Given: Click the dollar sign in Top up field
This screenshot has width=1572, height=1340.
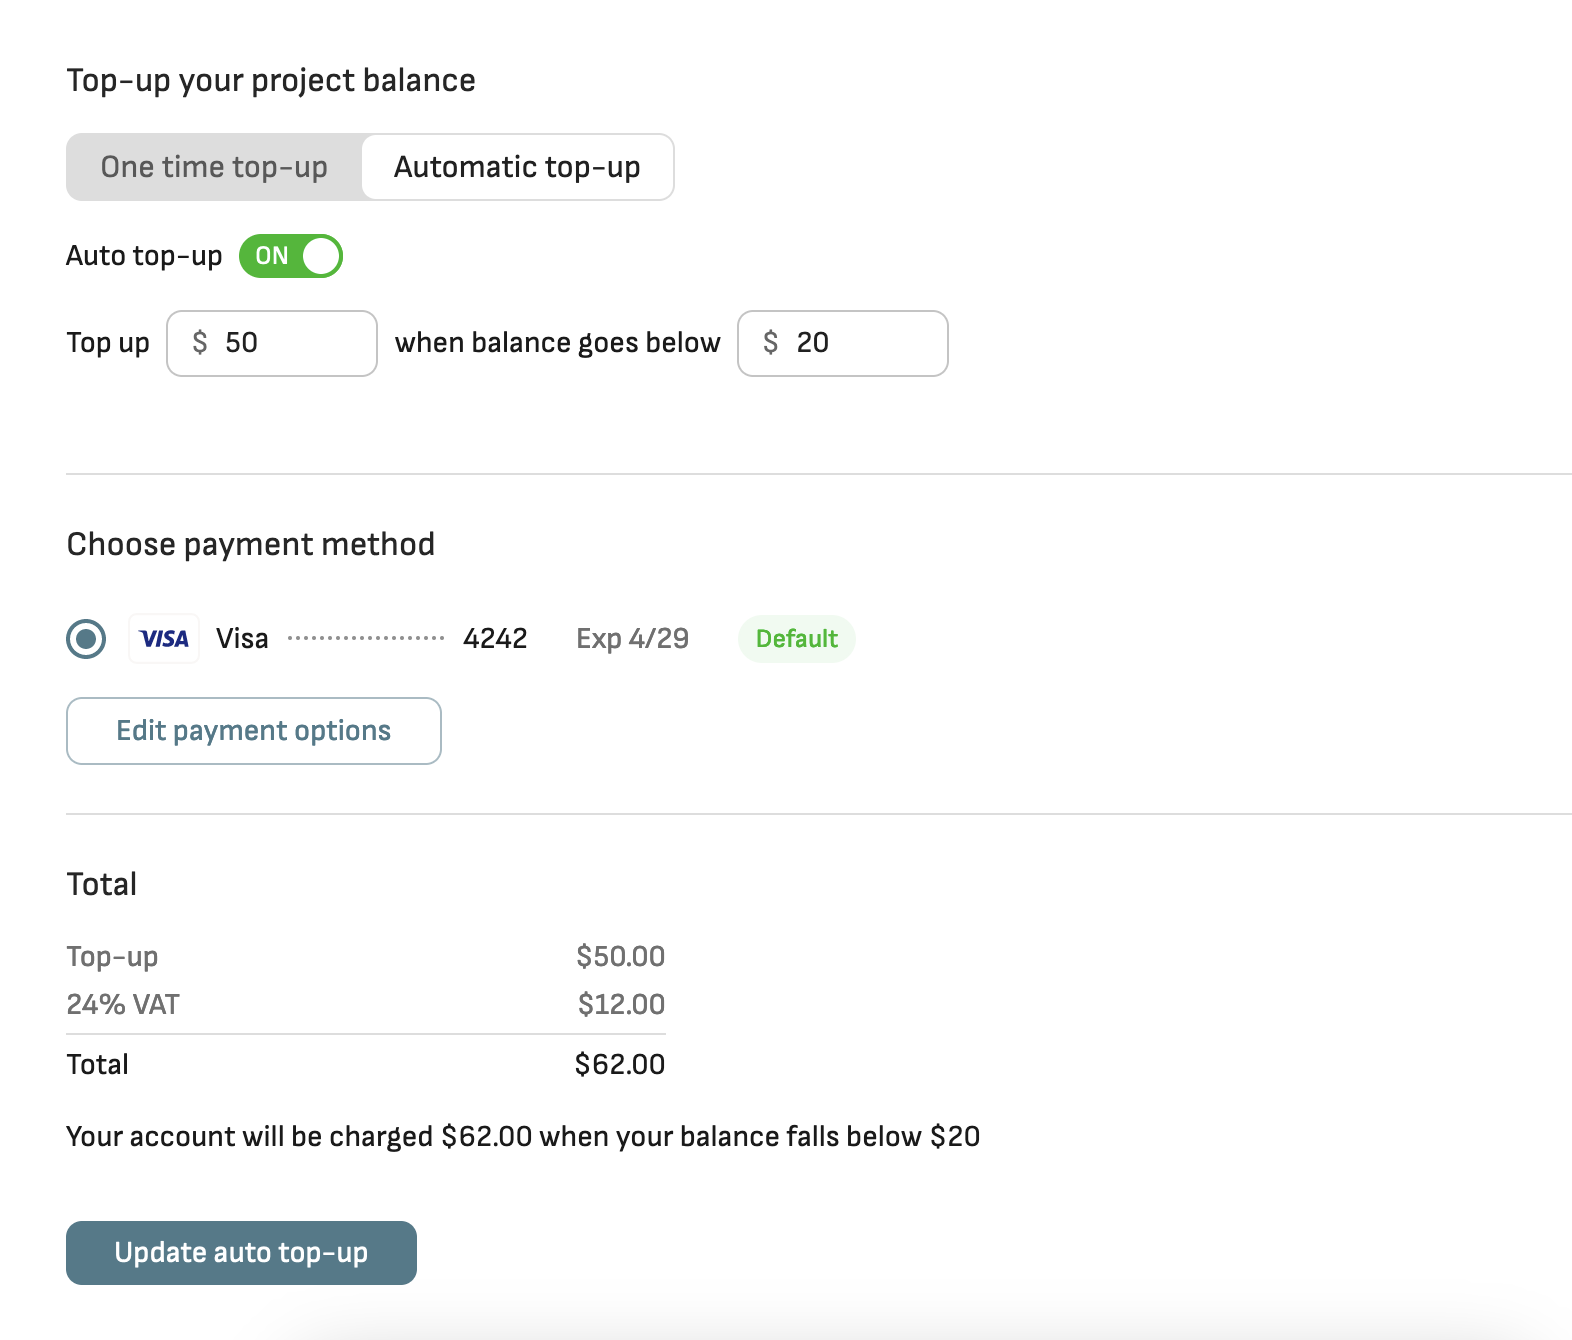Looking at the screenshot, I should click(x=200, y=343).
